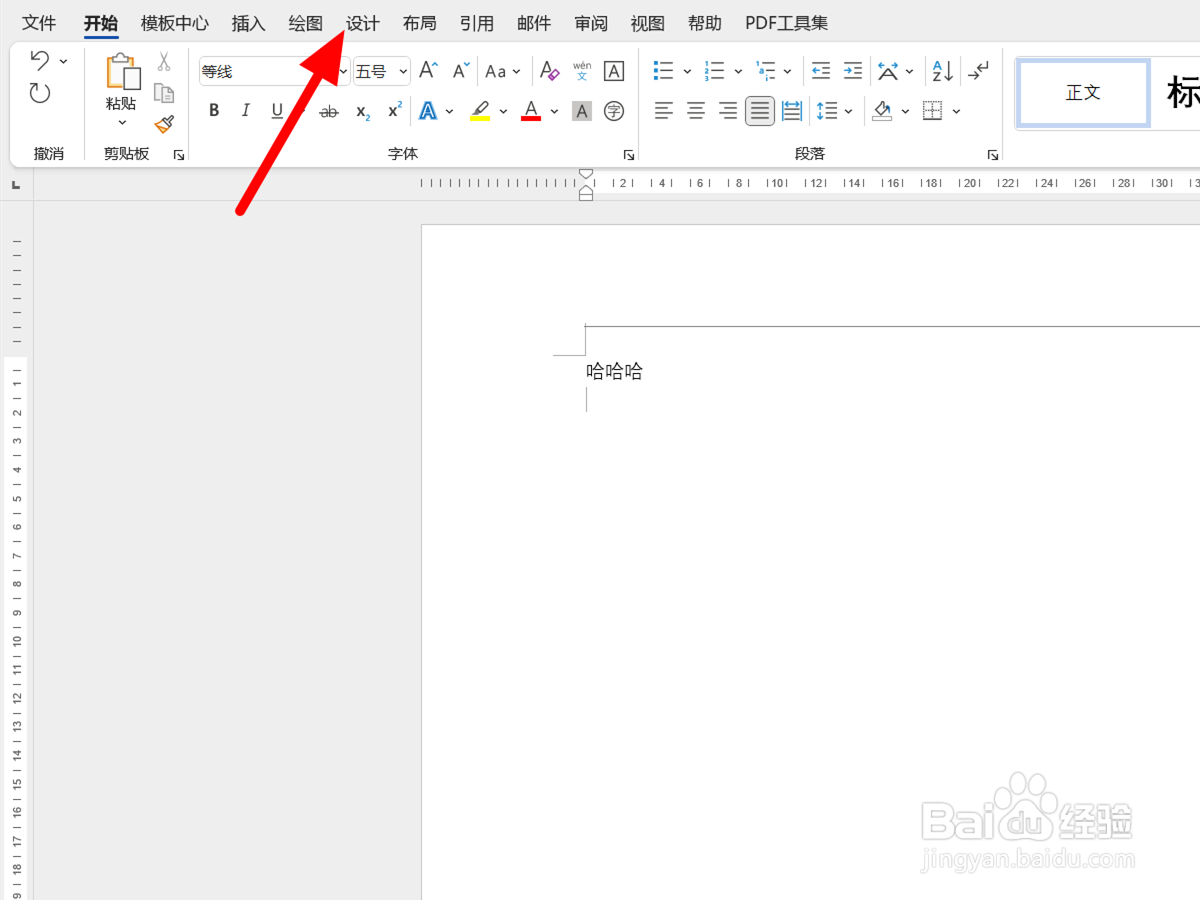Open the multilevel list dropdown arrow
This screenshot has width=1200, height=900.
(x=788, y=72)
